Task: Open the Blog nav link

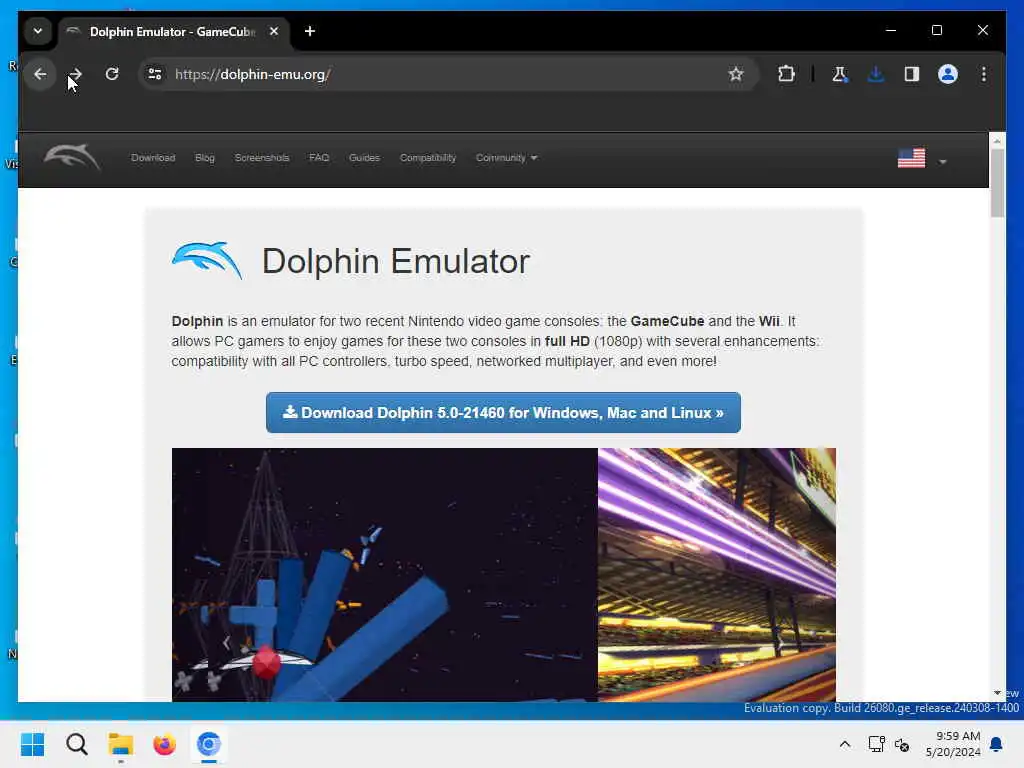Action: [204, 158]
